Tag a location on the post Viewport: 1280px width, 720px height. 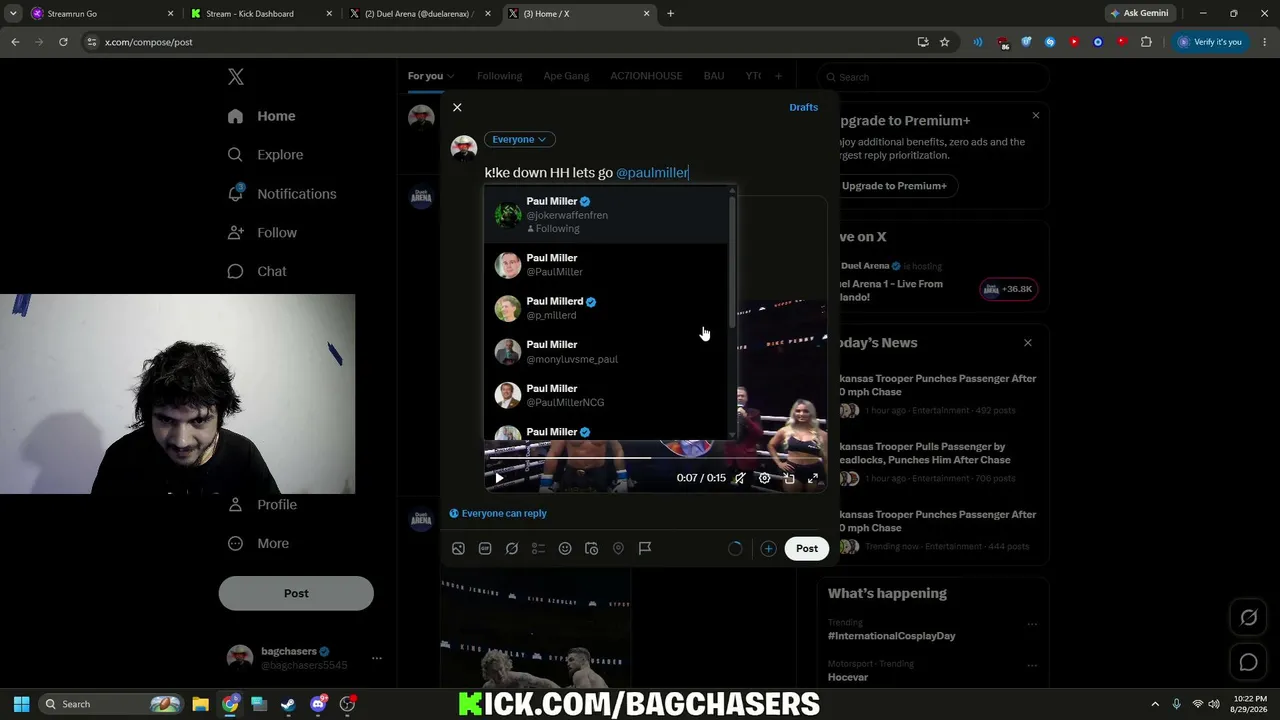pos(618,548)
